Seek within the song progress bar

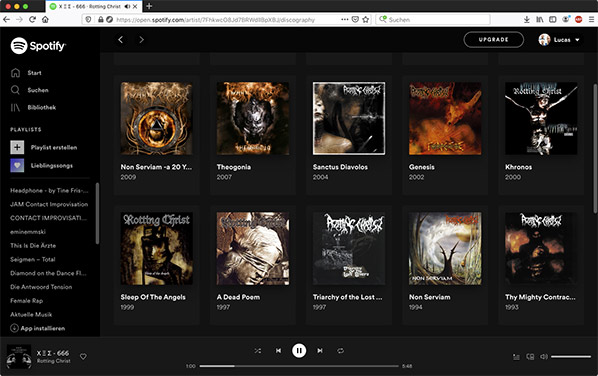tap(299, 366)
